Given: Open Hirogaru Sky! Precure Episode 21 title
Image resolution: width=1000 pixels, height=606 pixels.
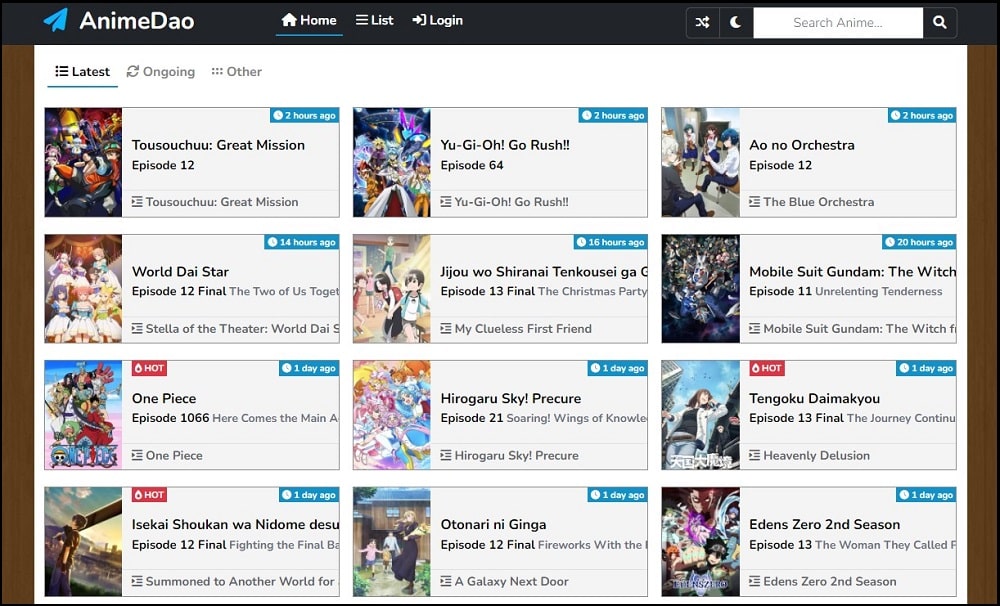Looking at the screenshot, I should (511, 399).
